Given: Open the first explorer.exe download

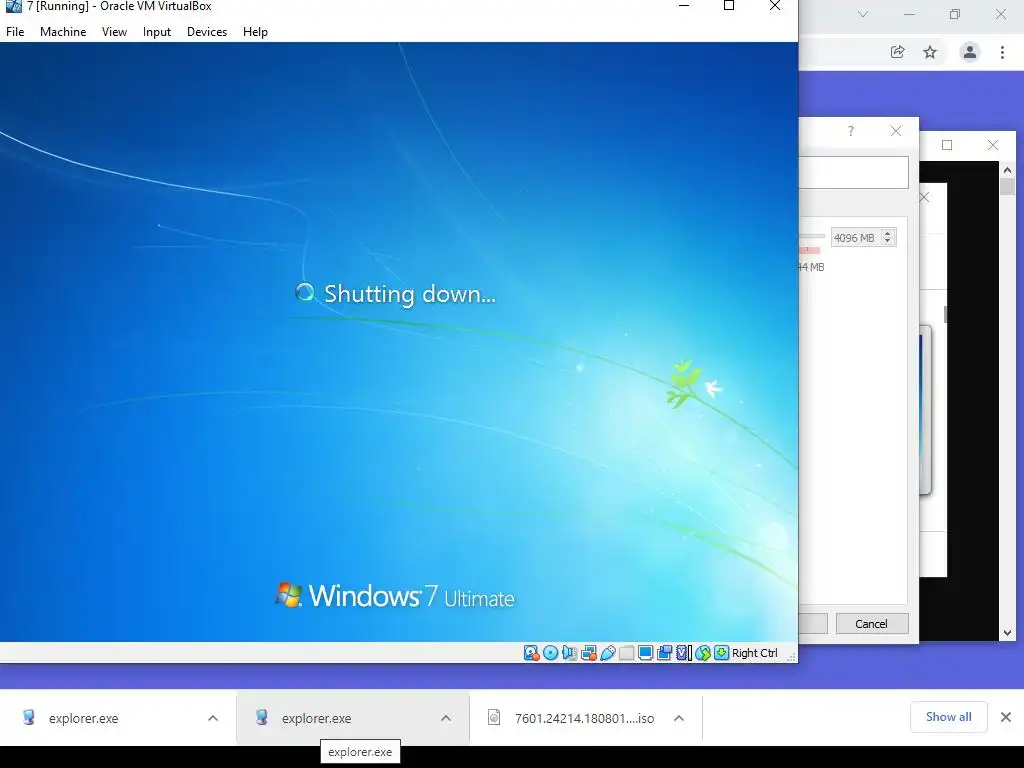Looking at the screenshot, I should click(x=84, y=718).
